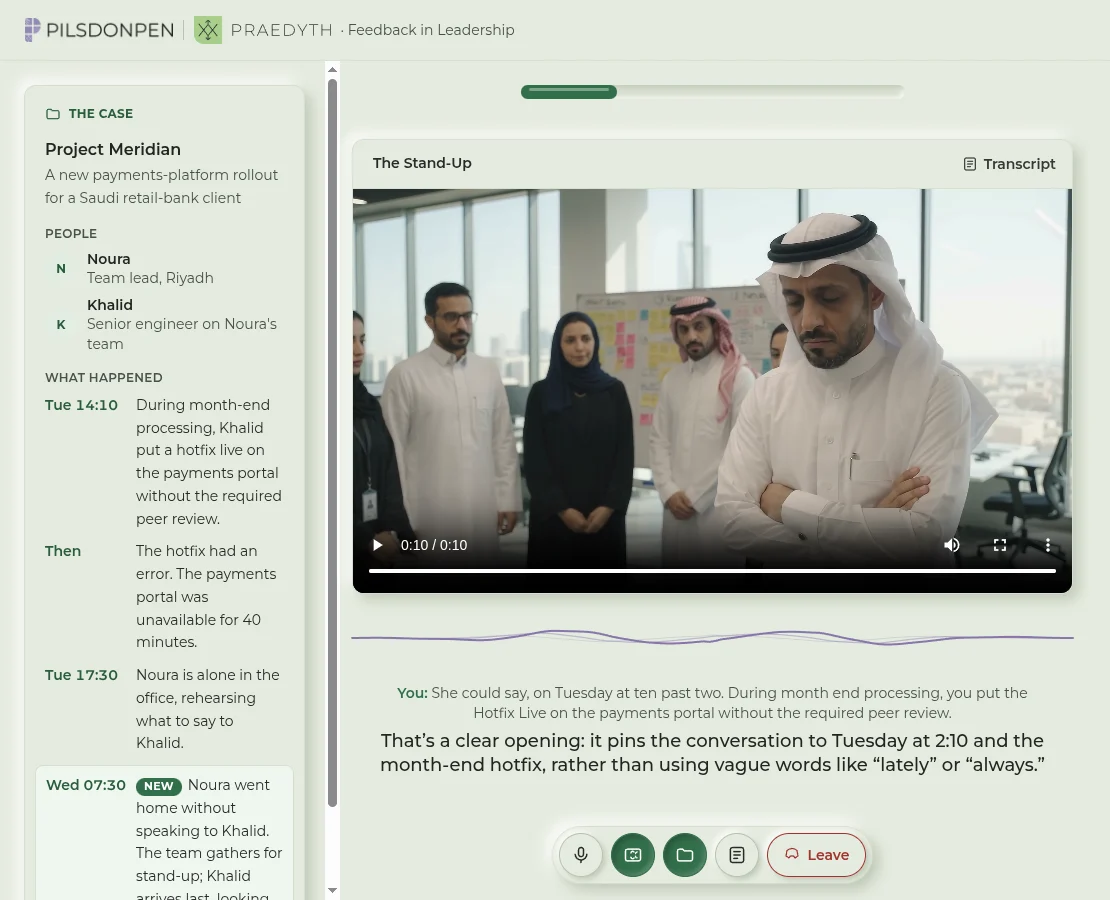
Task: Click Noura's avatar initial N
Action: click(61, 268)
